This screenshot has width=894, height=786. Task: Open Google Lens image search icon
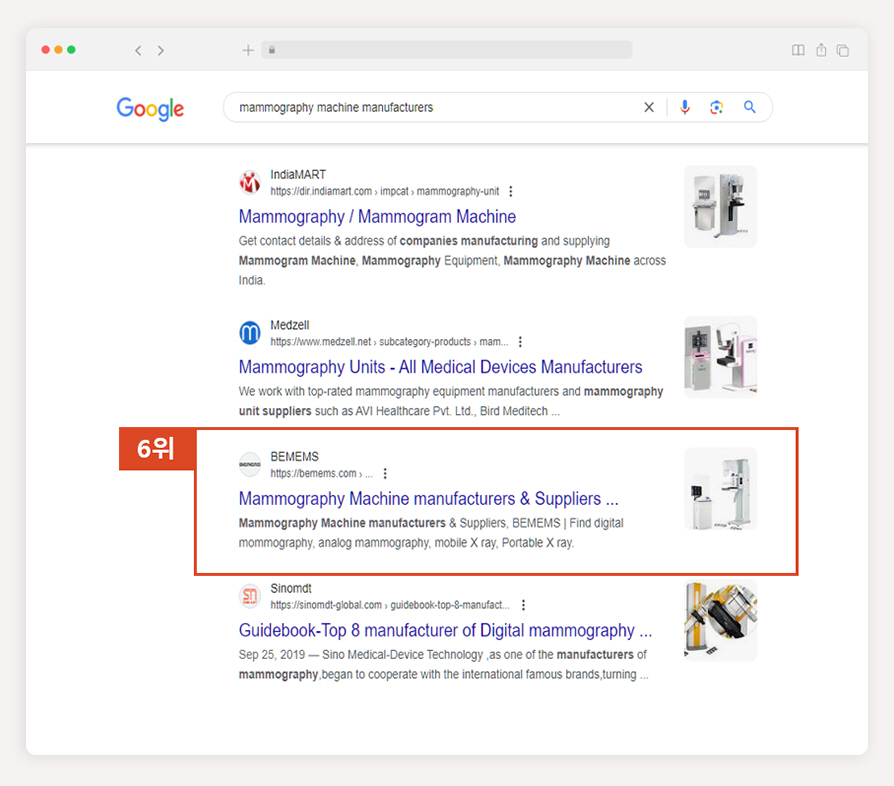click(x=717, y=107)
